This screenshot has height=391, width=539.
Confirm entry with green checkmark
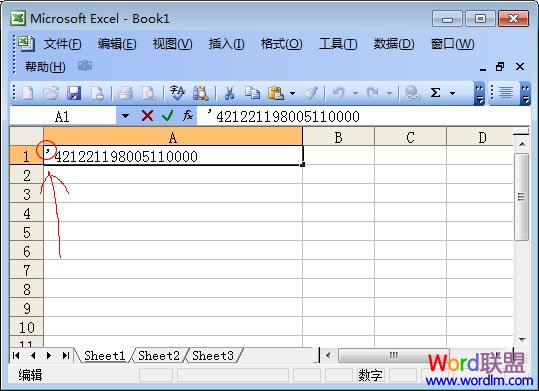pyautogui.click(x=167, y=116)
